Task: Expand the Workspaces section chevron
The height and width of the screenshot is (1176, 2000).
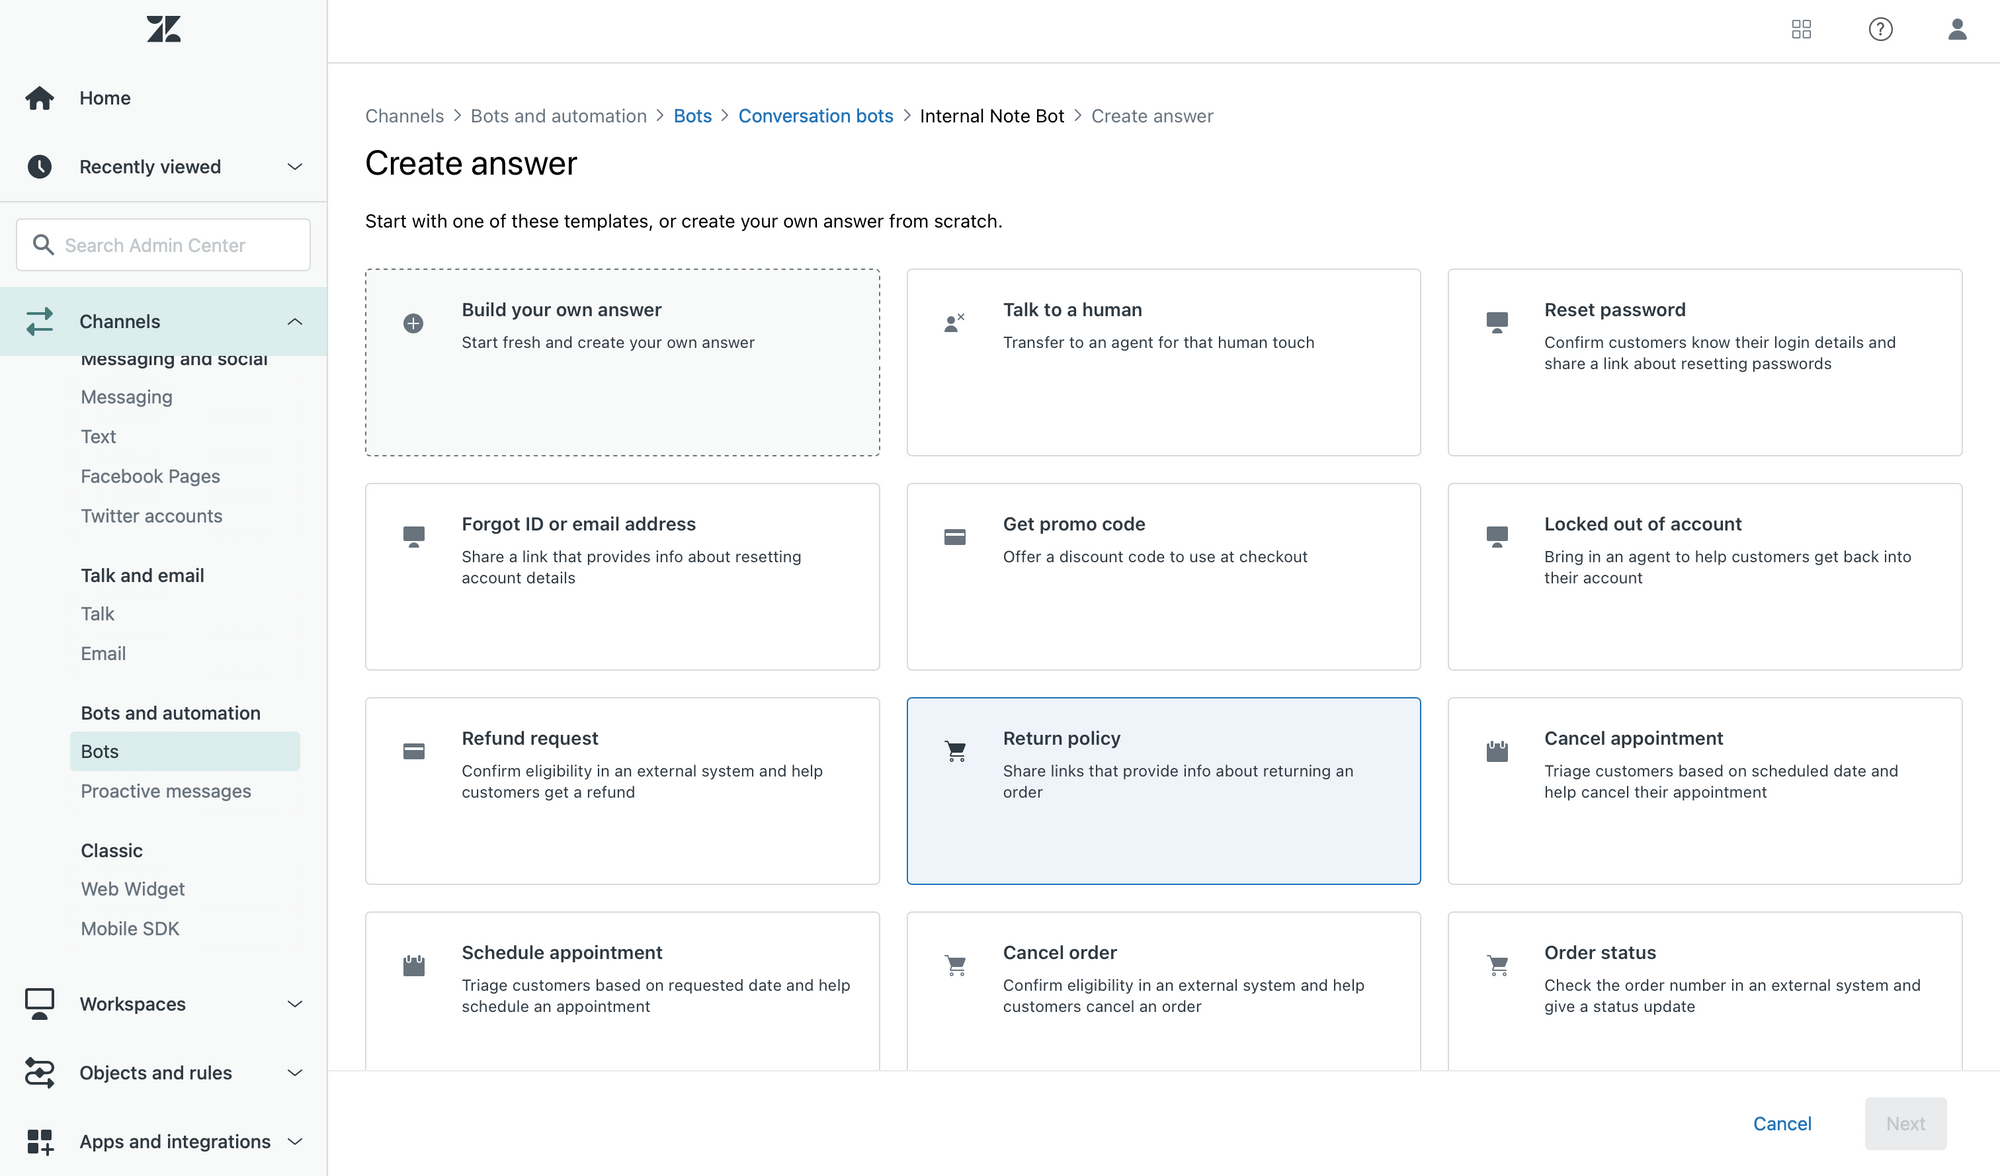Action: 295,1004
